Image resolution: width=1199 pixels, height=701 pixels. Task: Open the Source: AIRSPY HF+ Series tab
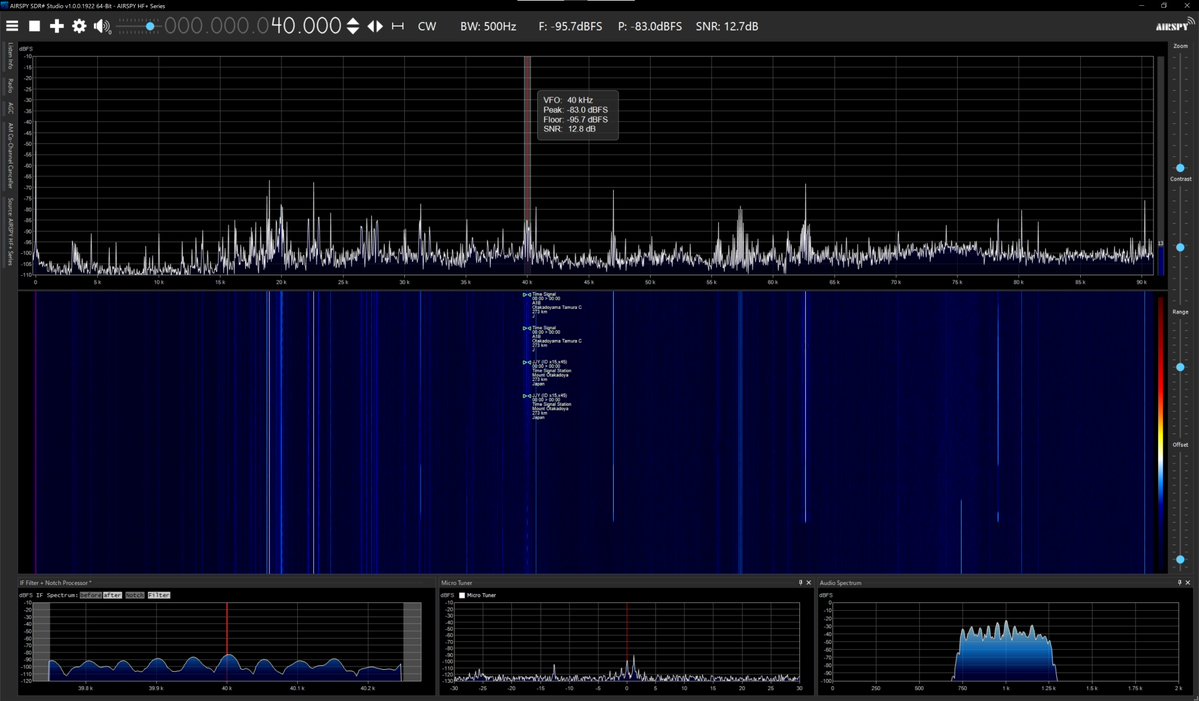[10, 232]
